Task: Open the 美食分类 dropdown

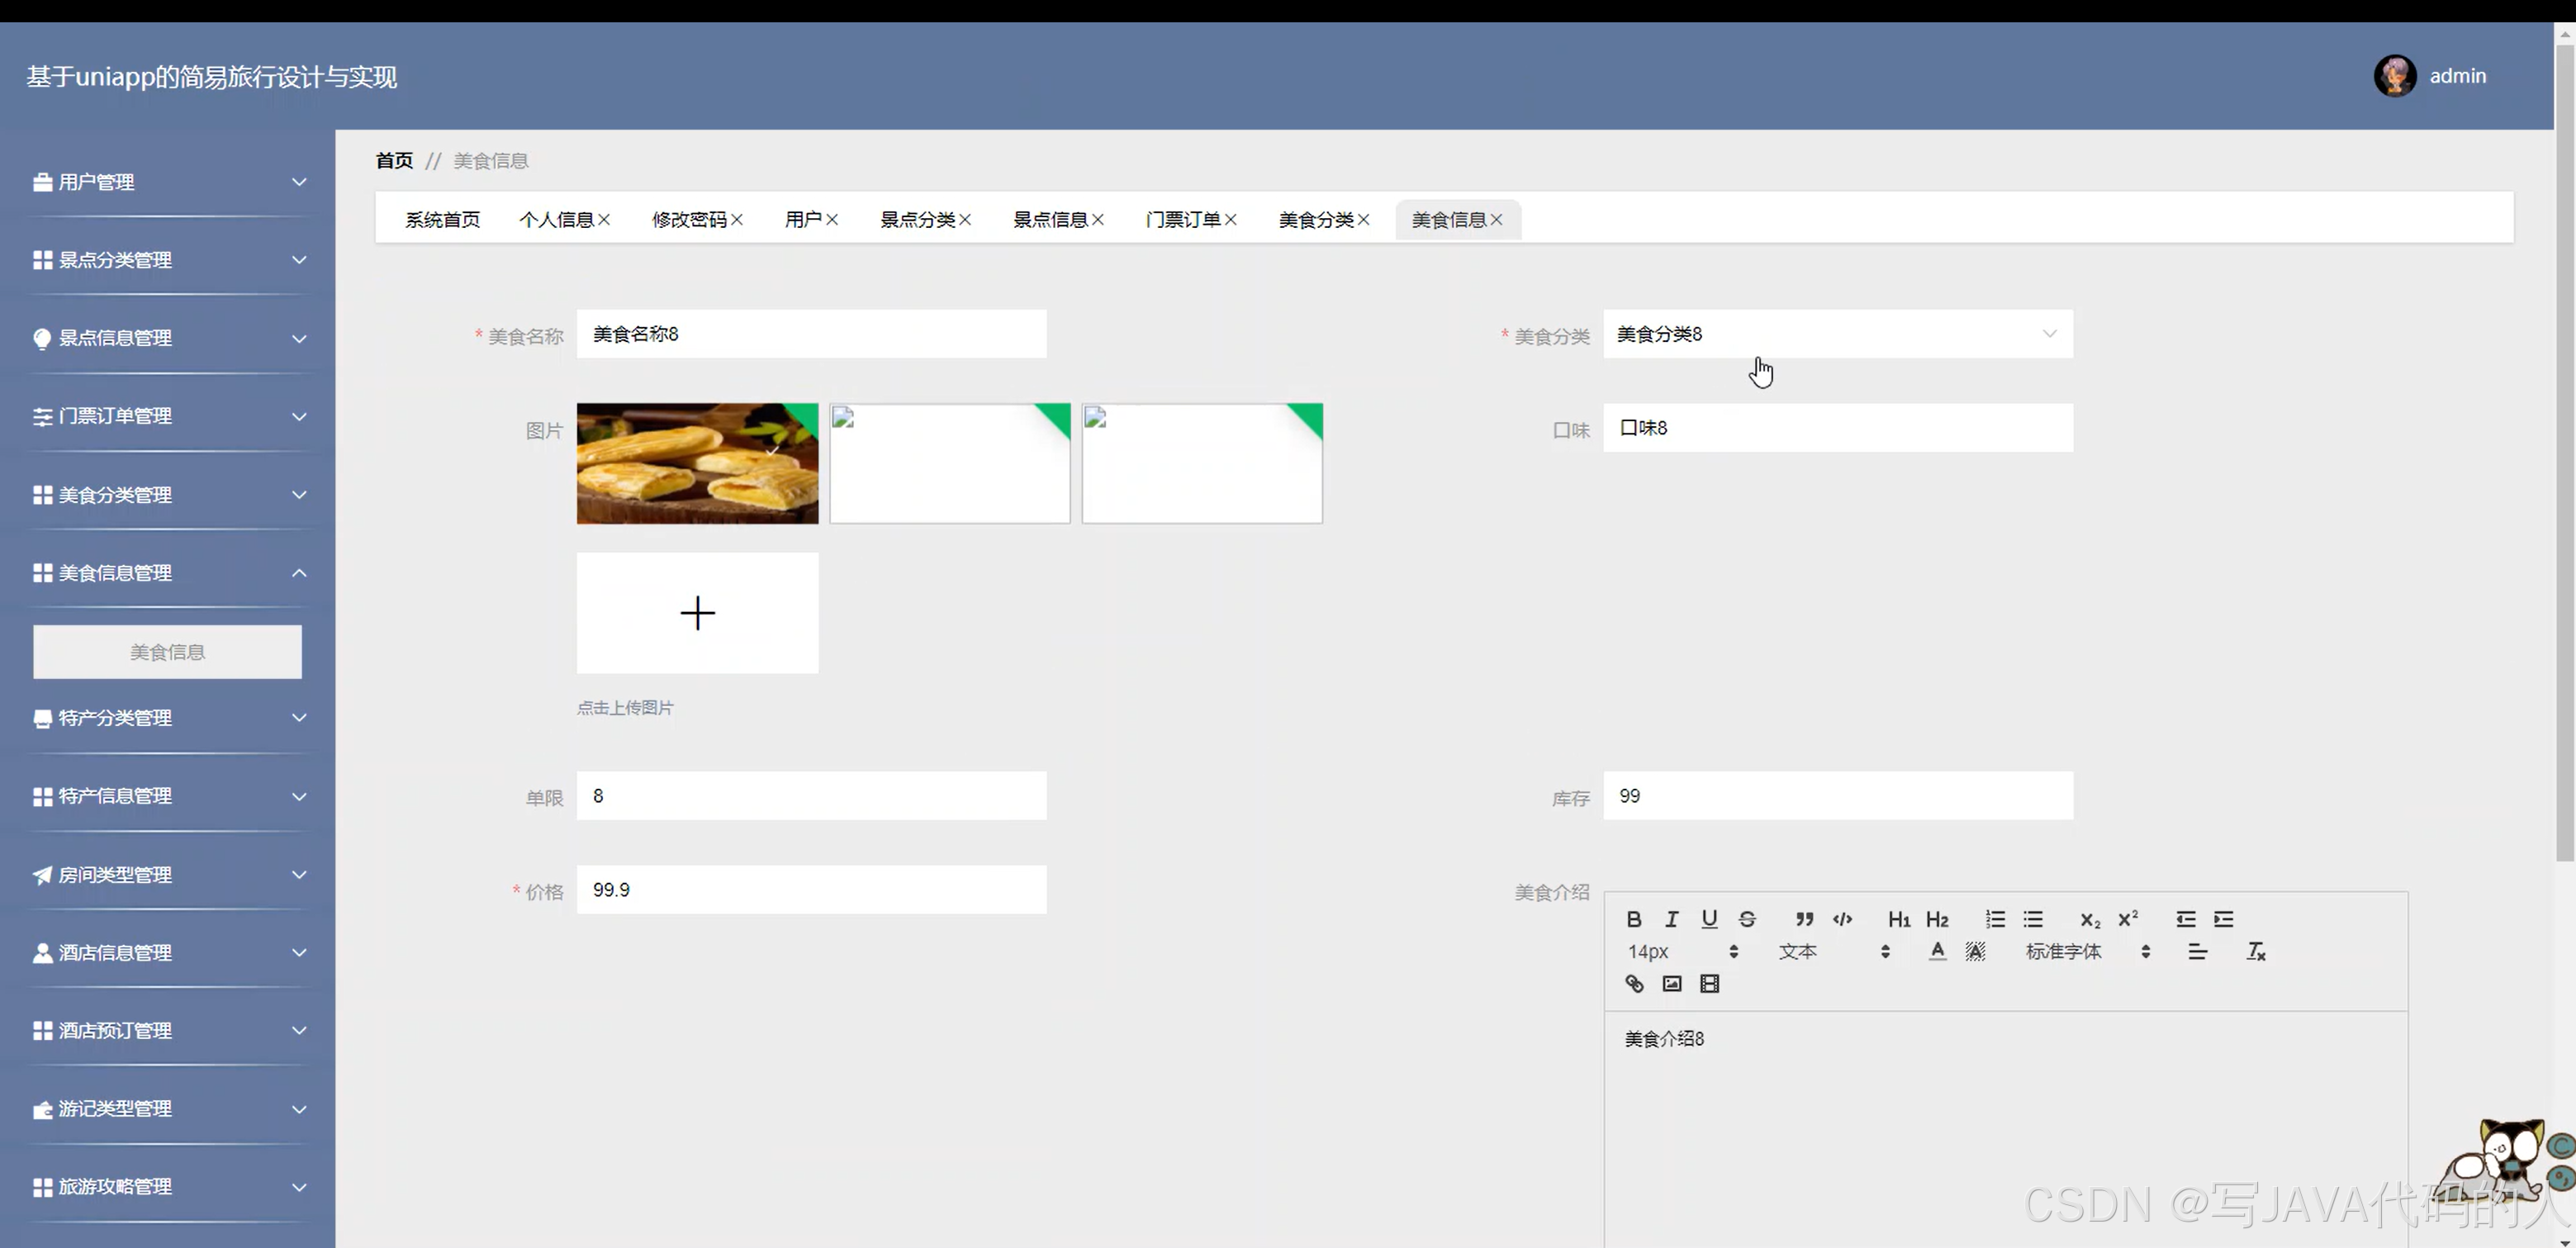Action: 1837,334
